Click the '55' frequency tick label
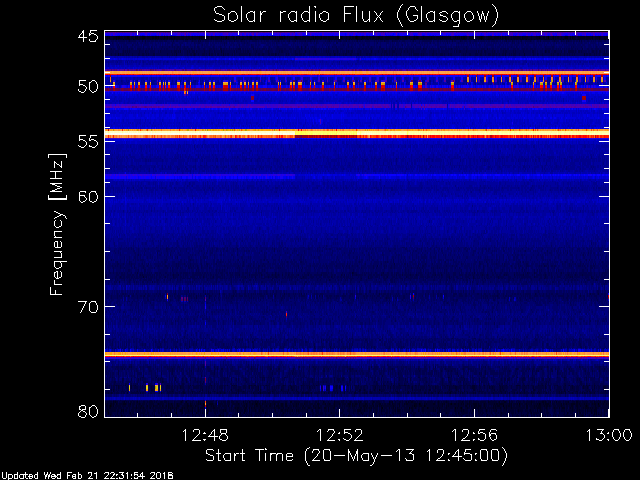Screen dimensions: 640x480 point(88,142)
